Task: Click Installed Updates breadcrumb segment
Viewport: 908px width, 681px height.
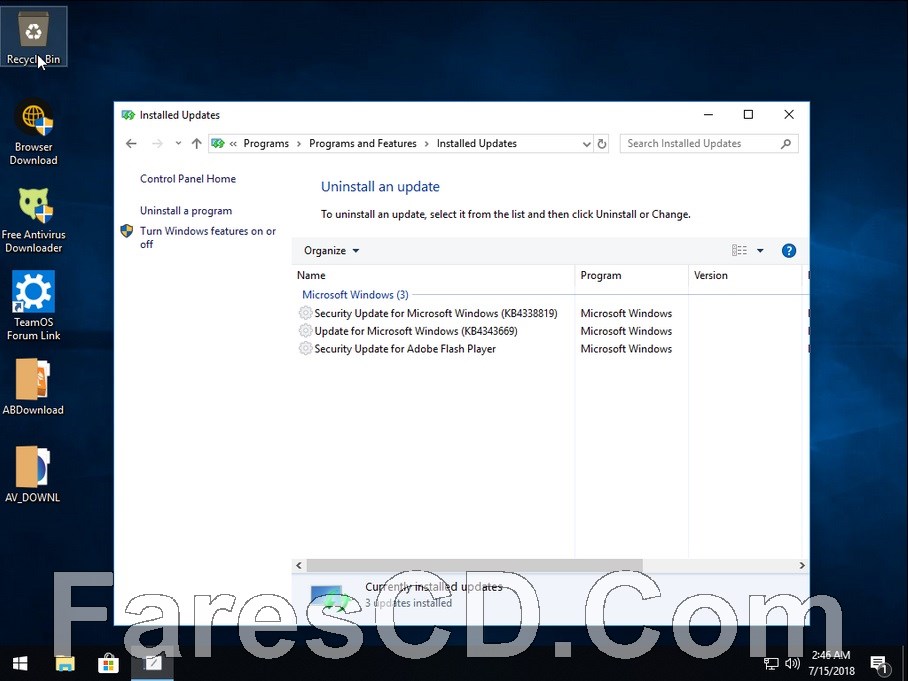Action: click(x=477, y=144)
